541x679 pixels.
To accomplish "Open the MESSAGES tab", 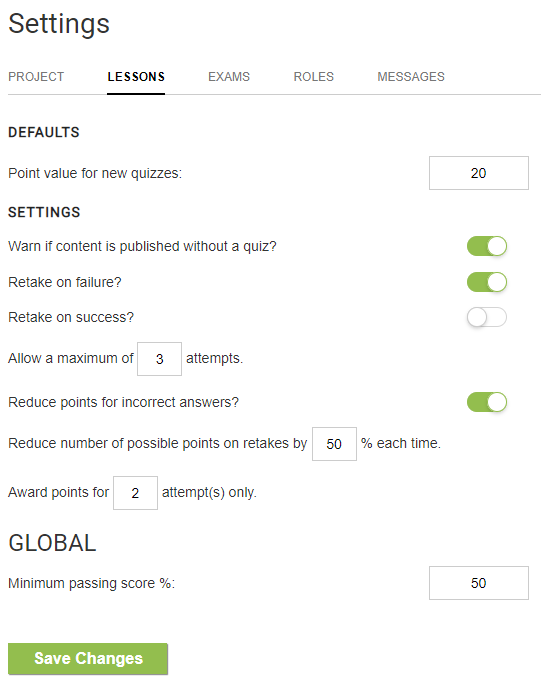I will coord(411,77).
